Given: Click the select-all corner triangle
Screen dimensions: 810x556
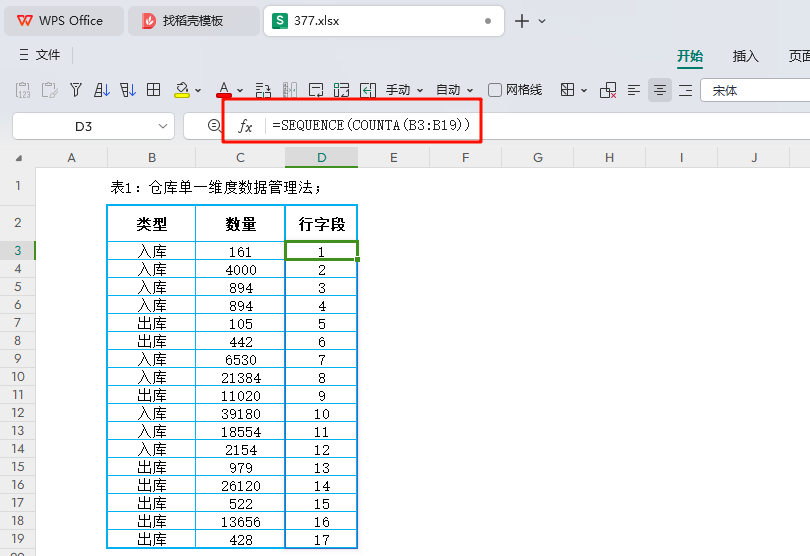Looking at the screenshot, I should point(19,158).
